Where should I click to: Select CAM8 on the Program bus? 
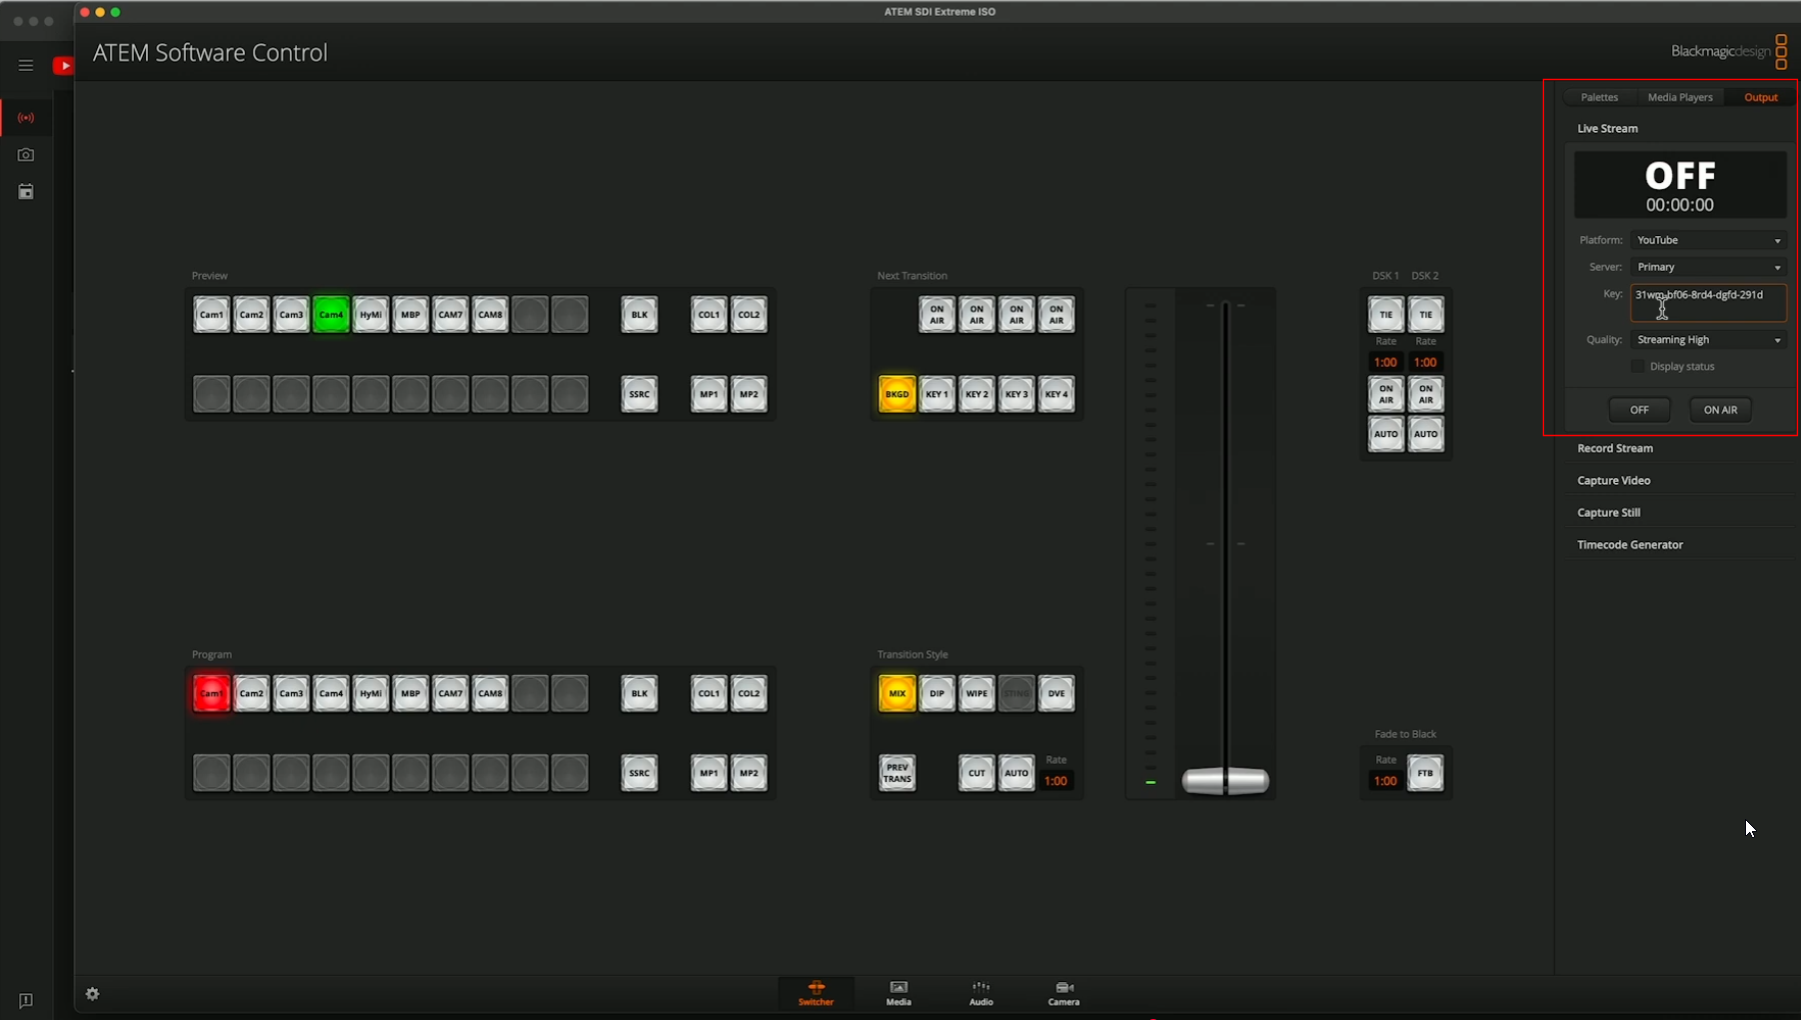490,693
